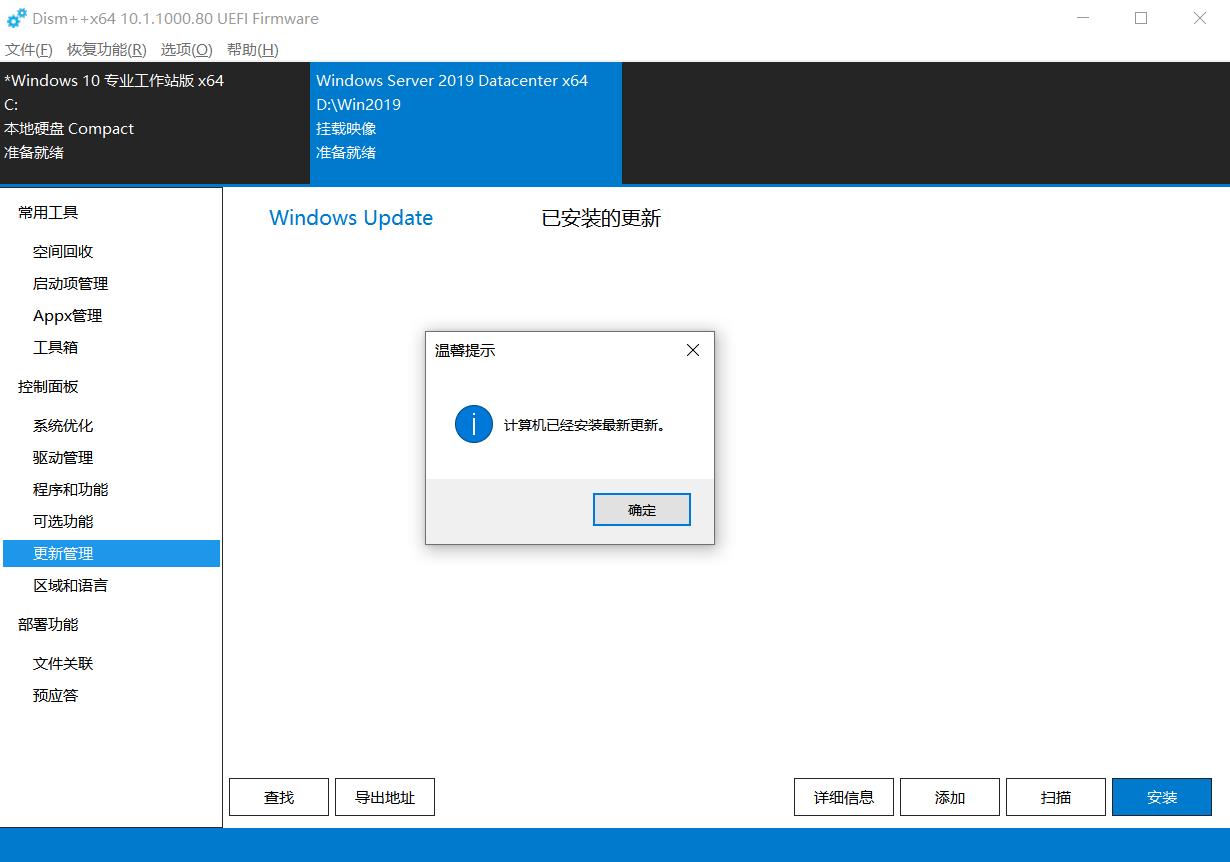
Task: Open the 预应答 deployment option
Action: click(55, 695)
